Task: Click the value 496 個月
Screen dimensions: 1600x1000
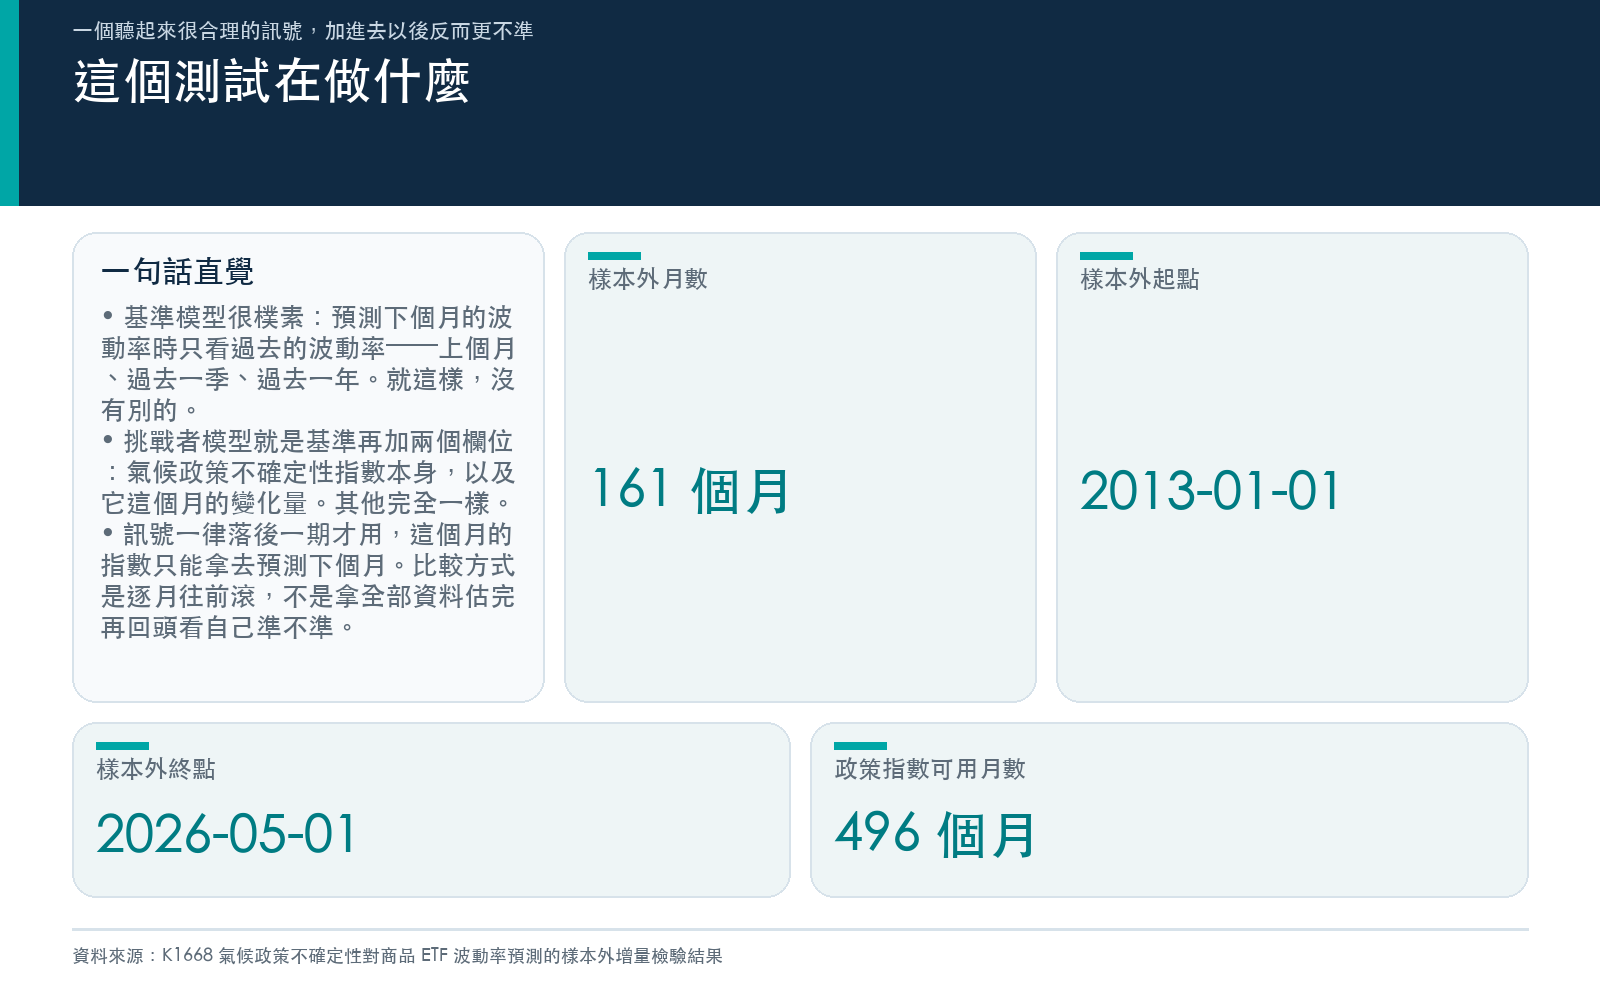Action: click(x=936, y=834)
